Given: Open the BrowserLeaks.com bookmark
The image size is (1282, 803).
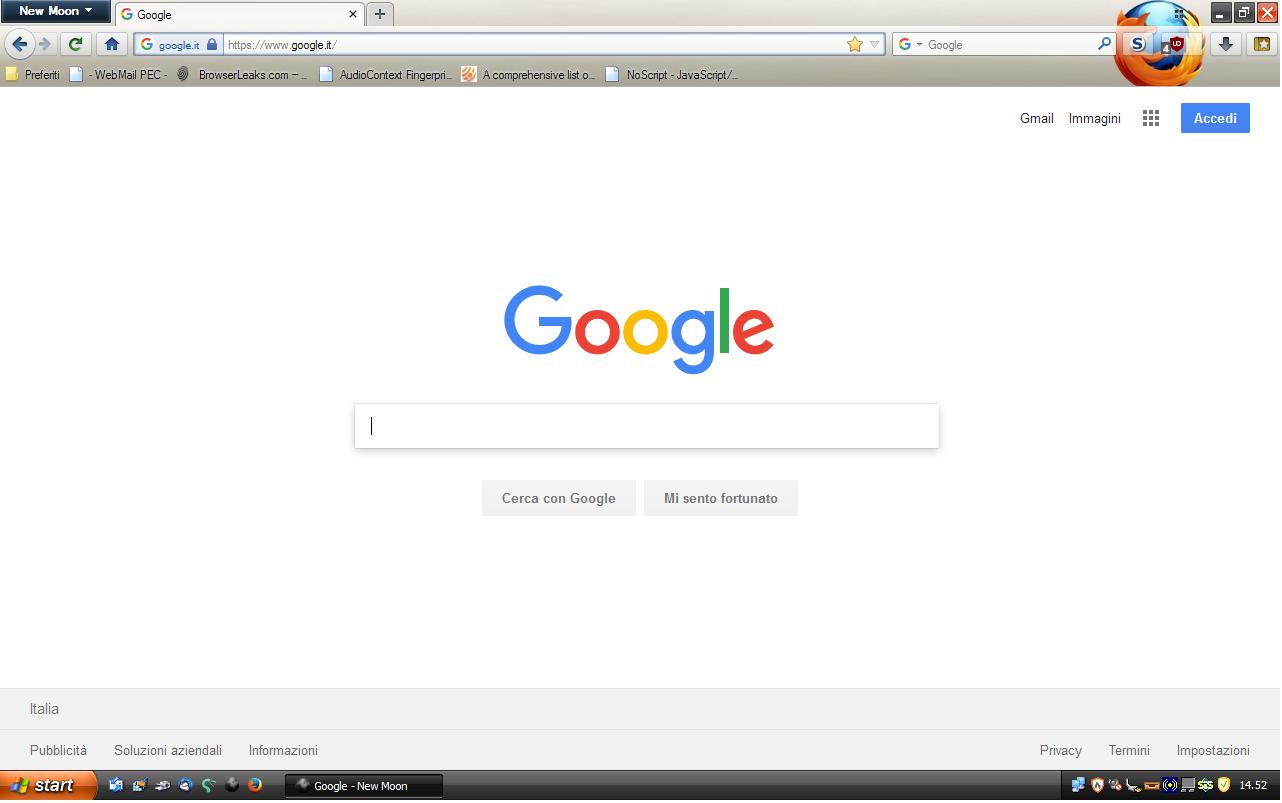Looking at the screenshot, I should 243,74.
